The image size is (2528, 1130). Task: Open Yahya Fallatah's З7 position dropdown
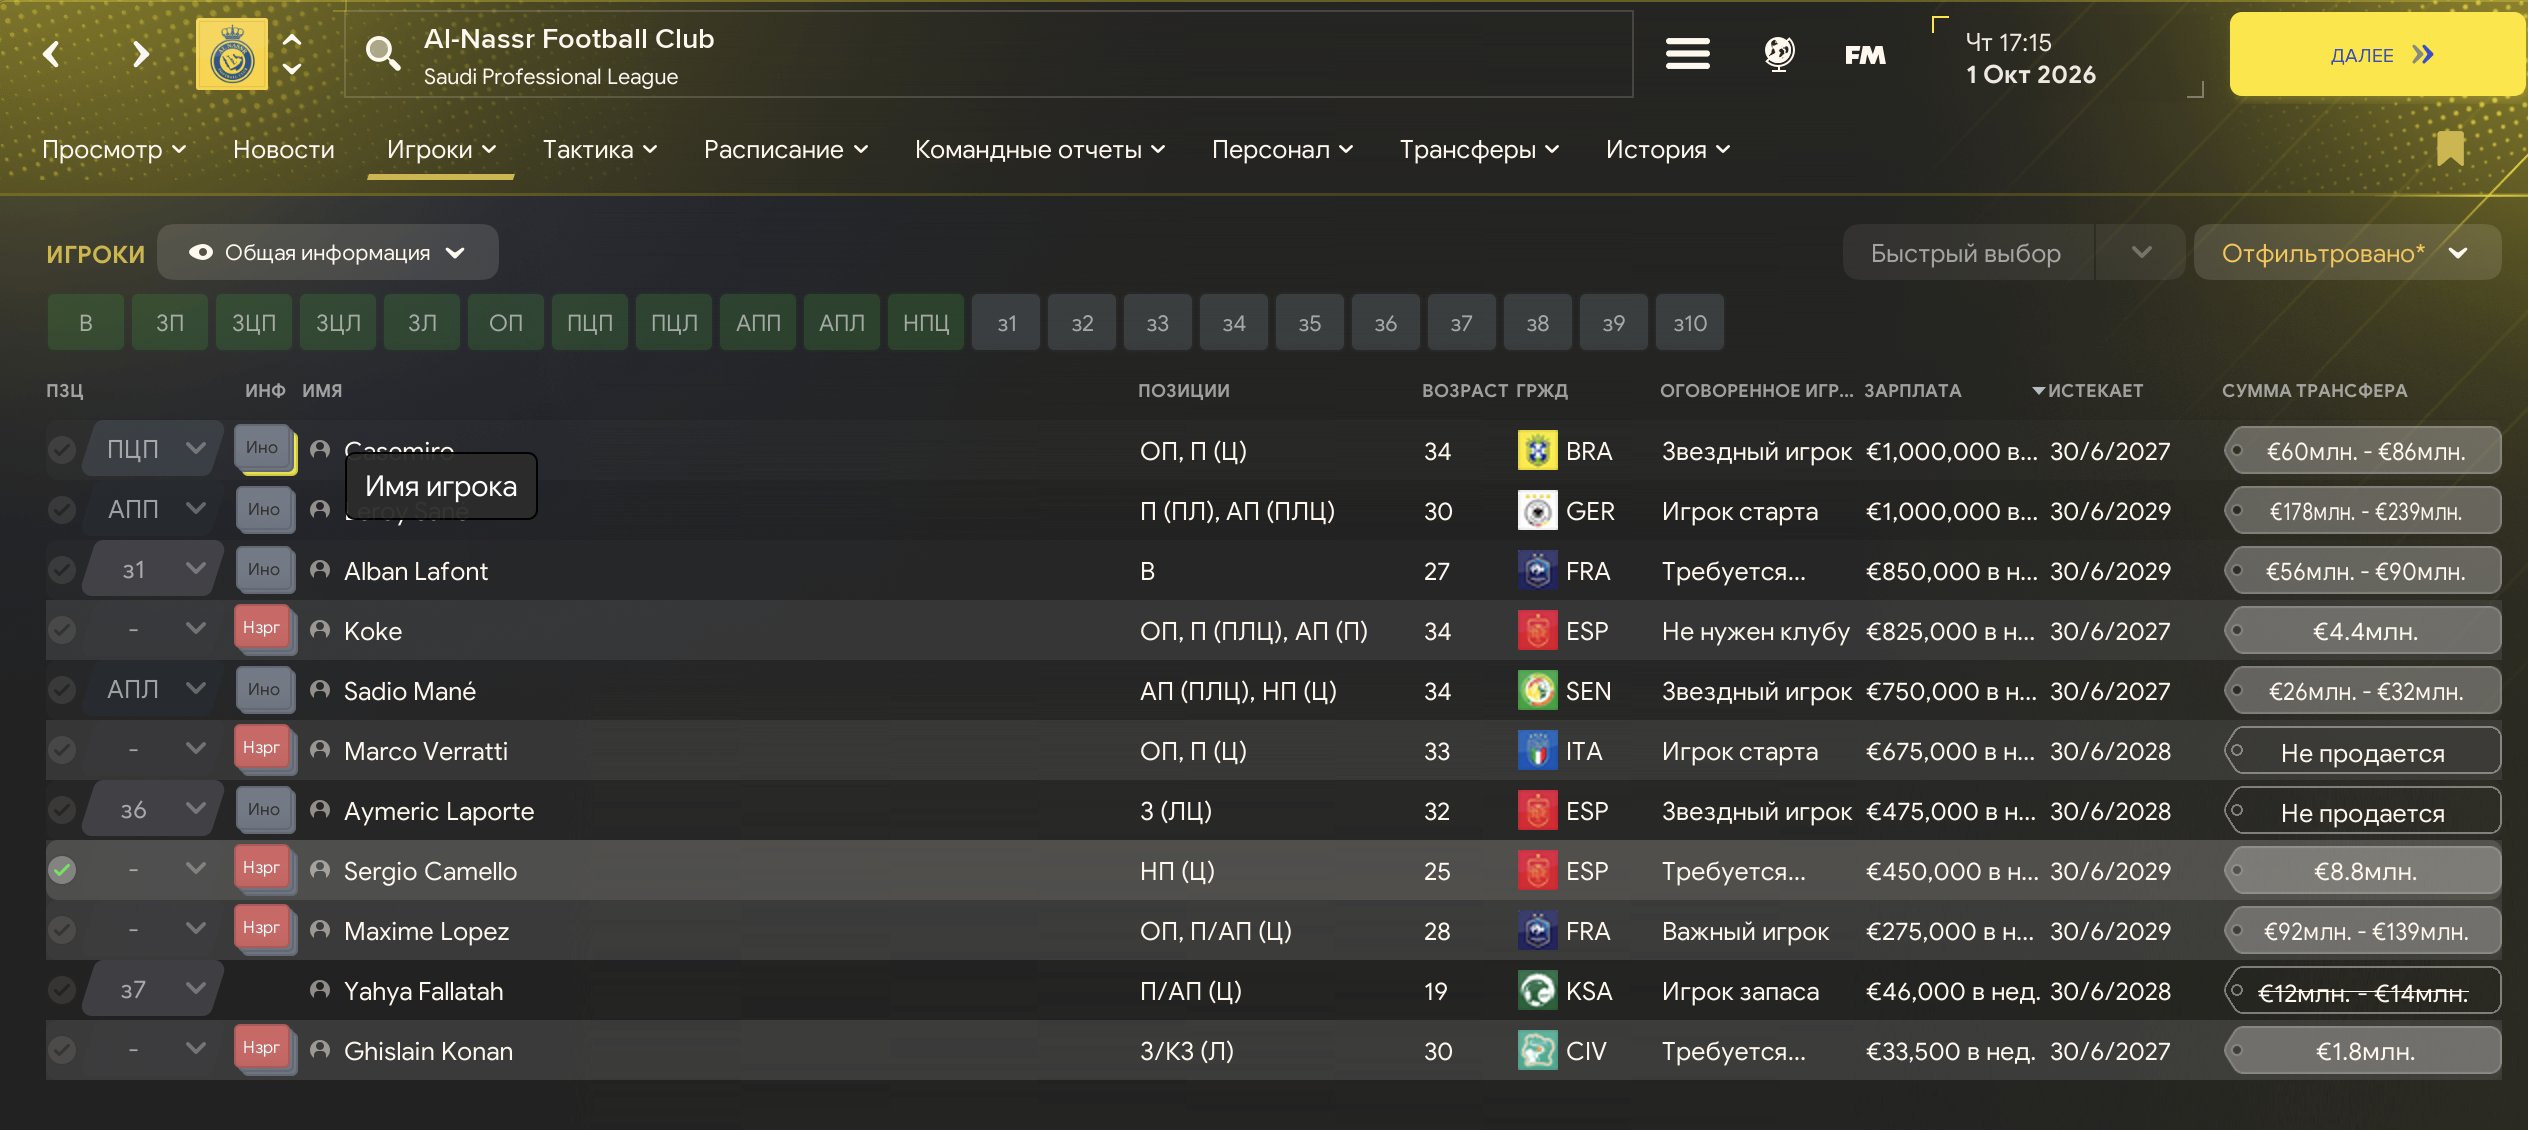(x=155, y=990)
